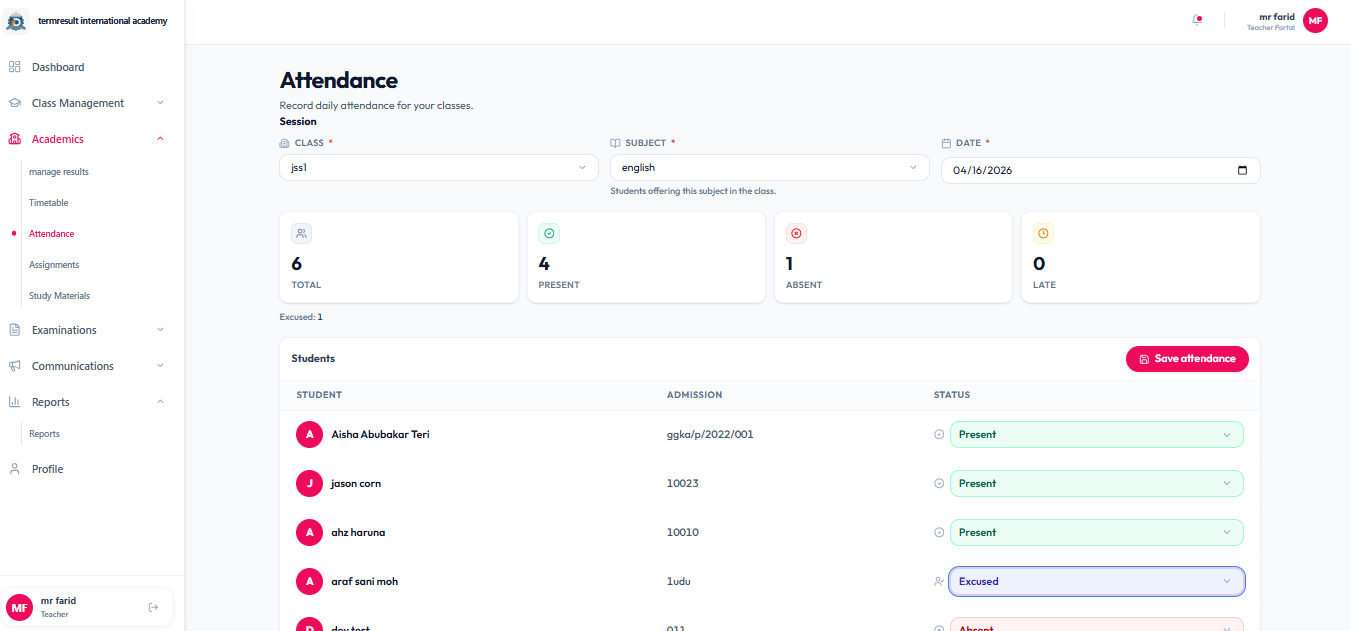Expand the Class Management chevron
The width and height of the screenshot is (1351, 631).
pyautogui.click(x=160, y=103)
